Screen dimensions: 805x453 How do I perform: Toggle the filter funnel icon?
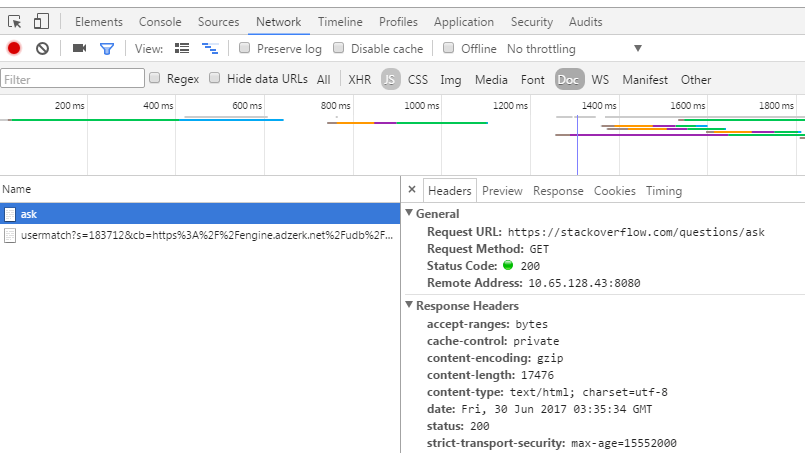click(107, 48)
